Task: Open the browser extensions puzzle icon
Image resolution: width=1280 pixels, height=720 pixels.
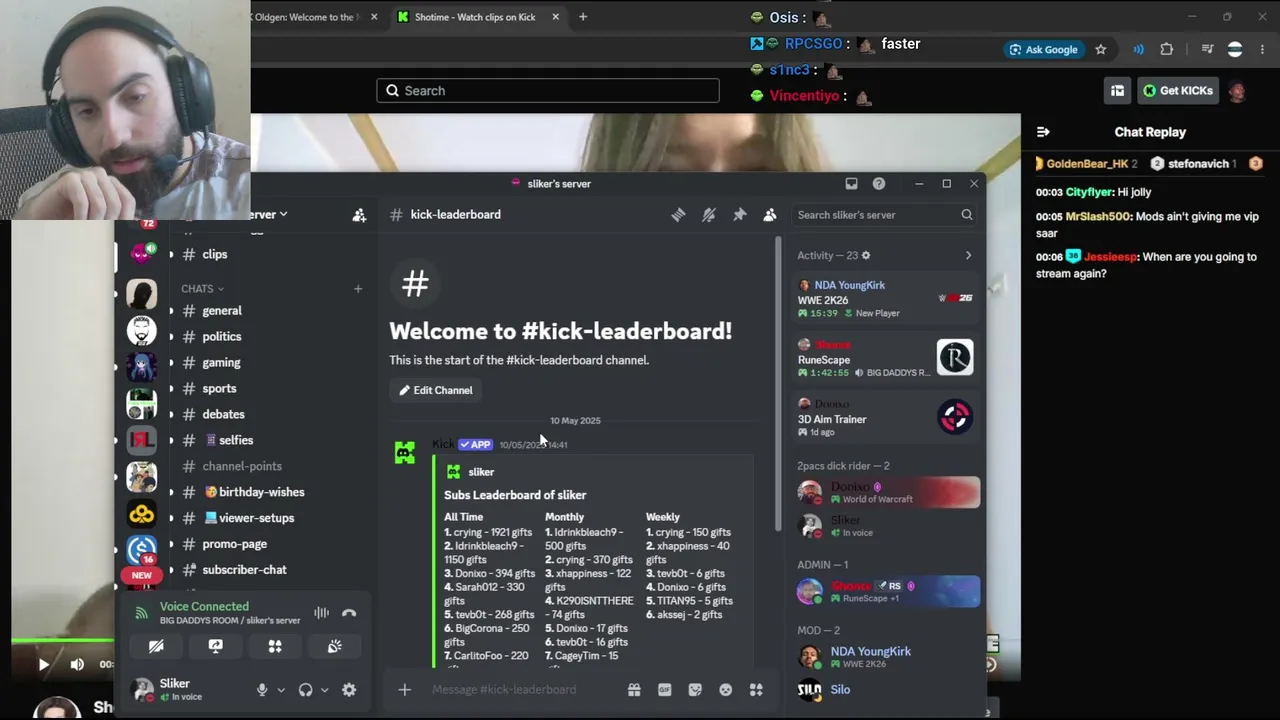Action: click(1167, 50)
